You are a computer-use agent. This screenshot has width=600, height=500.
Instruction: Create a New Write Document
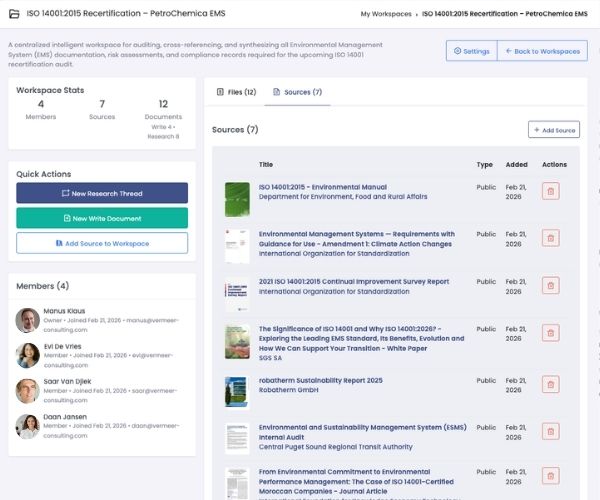pyautogui.click(x=102, y=218)
